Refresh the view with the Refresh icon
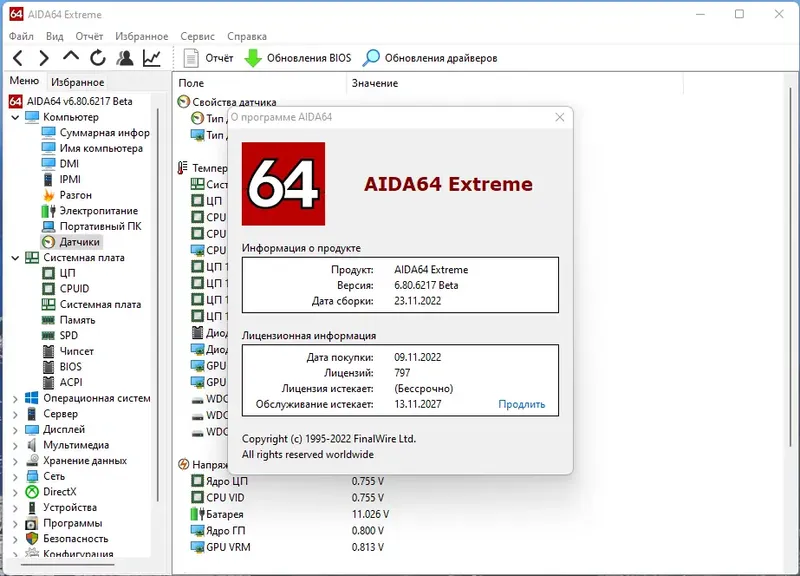Screen dimensions: 800x576 [x=97, y=58]
